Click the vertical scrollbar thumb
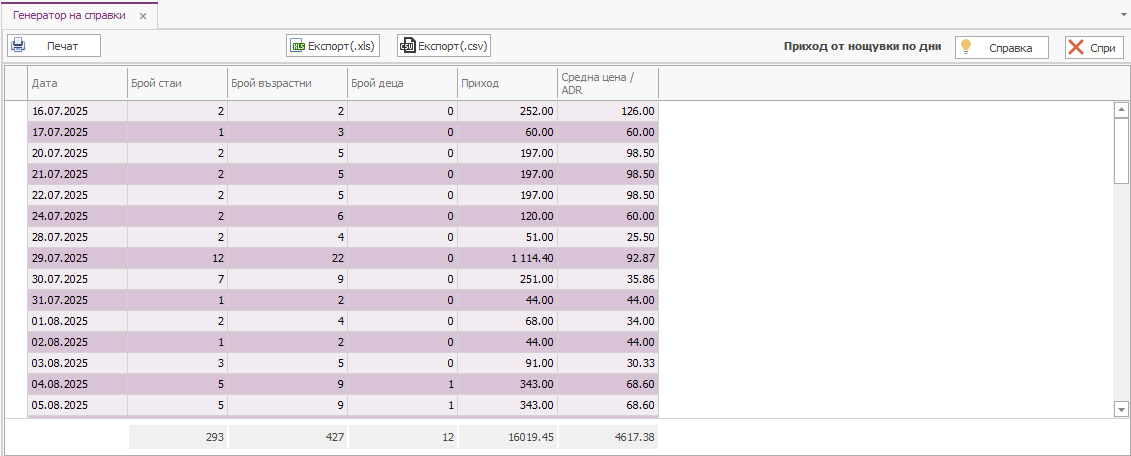Image resolution: width=1131 pixels, height=456 pixels. tap(1121, 150)
